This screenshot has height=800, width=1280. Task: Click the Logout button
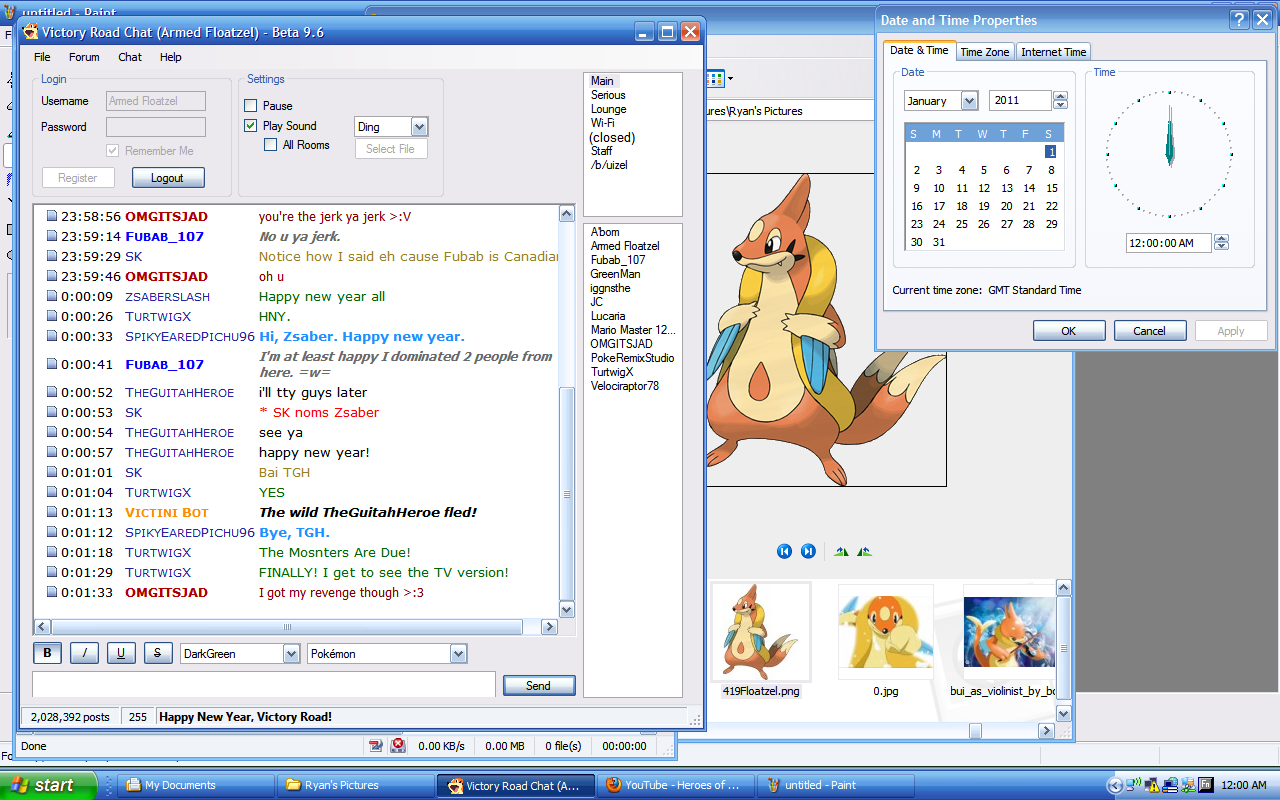click(167, 178)
